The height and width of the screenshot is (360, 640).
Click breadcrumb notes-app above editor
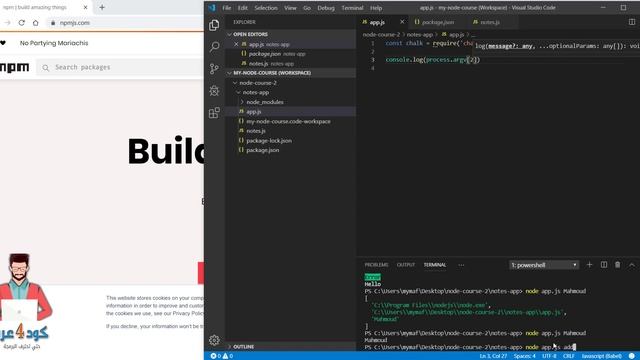420,35
